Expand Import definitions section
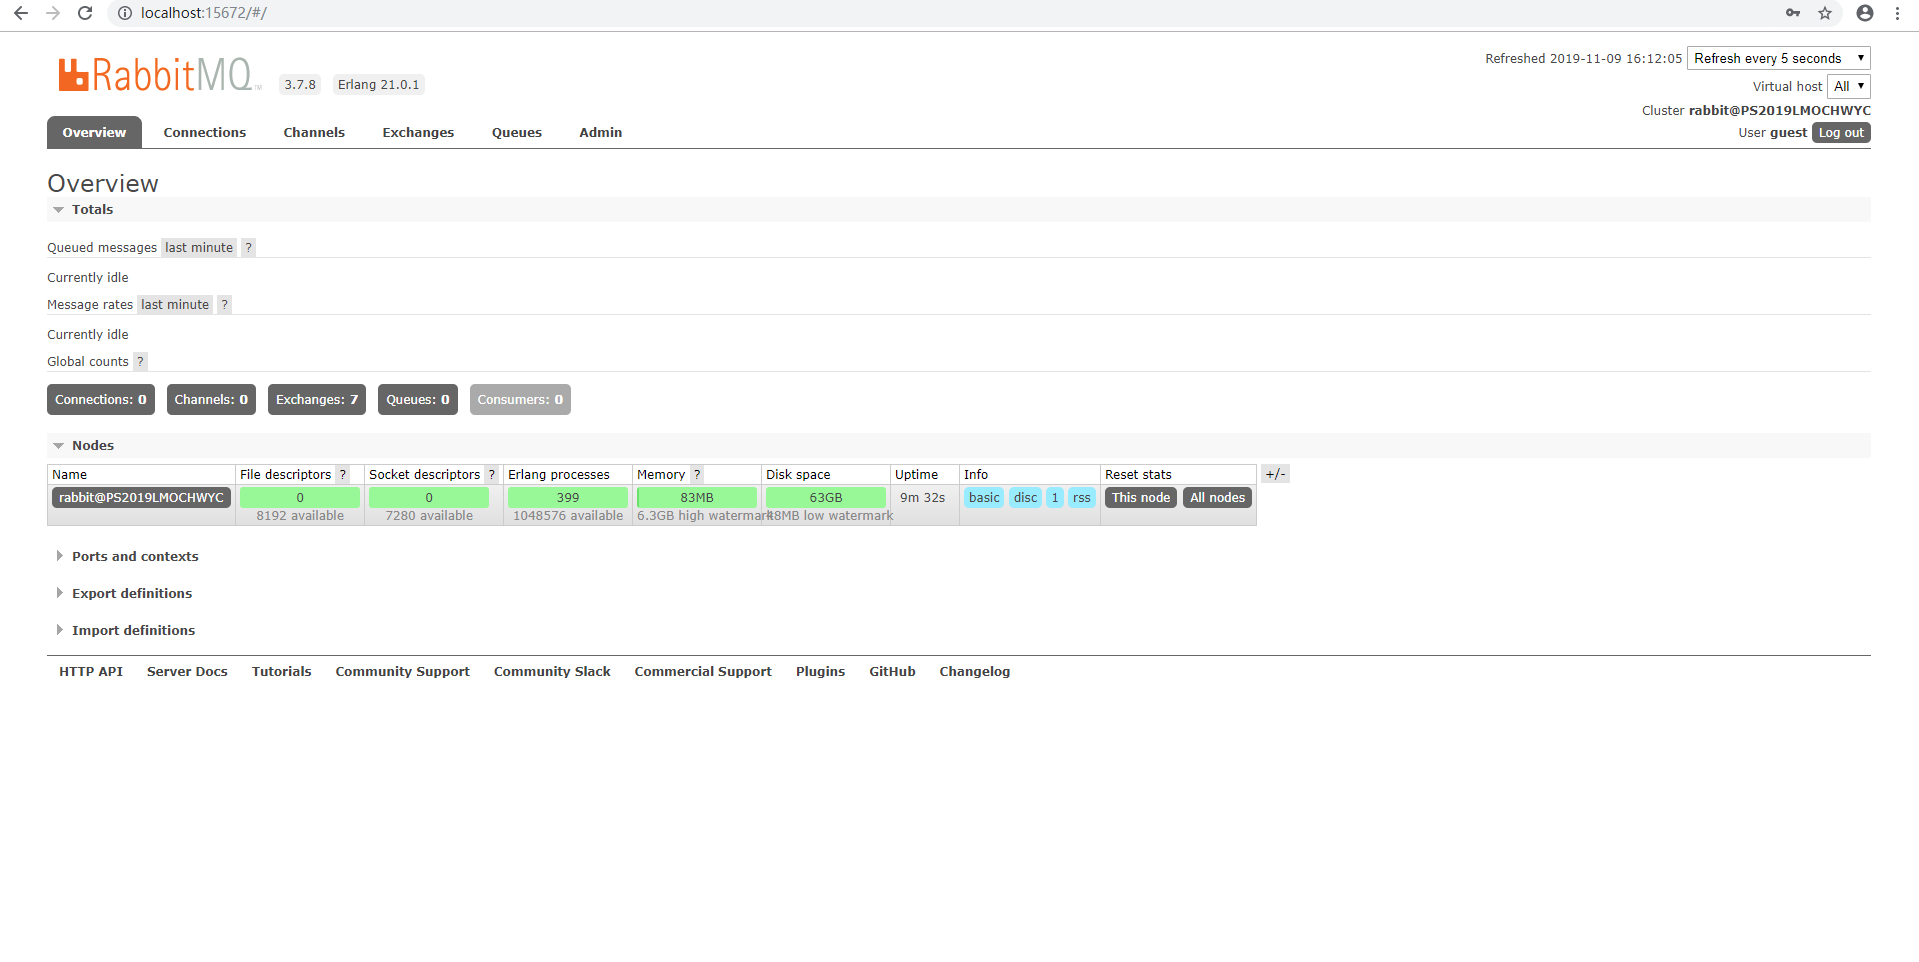1919x962 pixels. 133,631
